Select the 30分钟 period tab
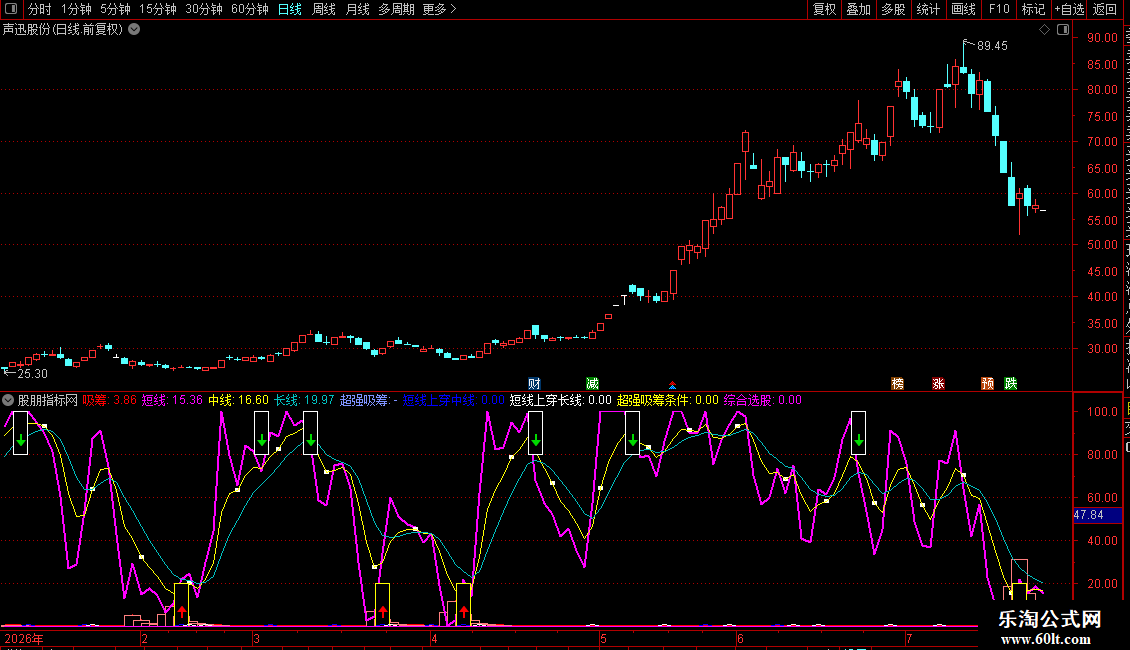Viewport: 1130px width, 650px height. point(204,9)
